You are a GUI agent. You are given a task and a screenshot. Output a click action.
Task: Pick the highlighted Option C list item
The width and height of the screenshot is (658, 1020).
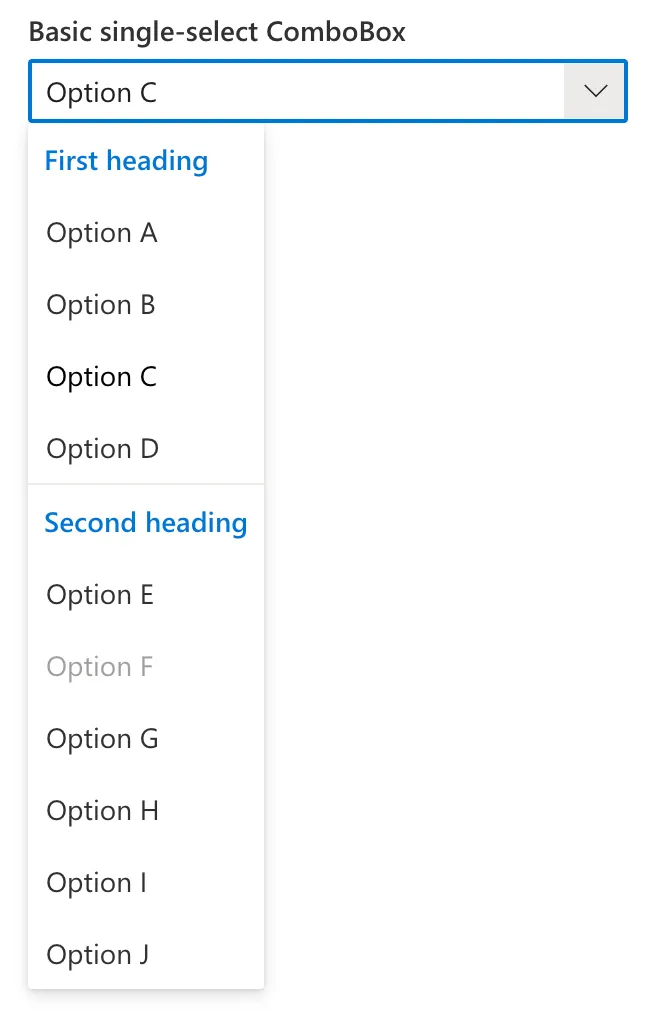(x=102, y=377)
